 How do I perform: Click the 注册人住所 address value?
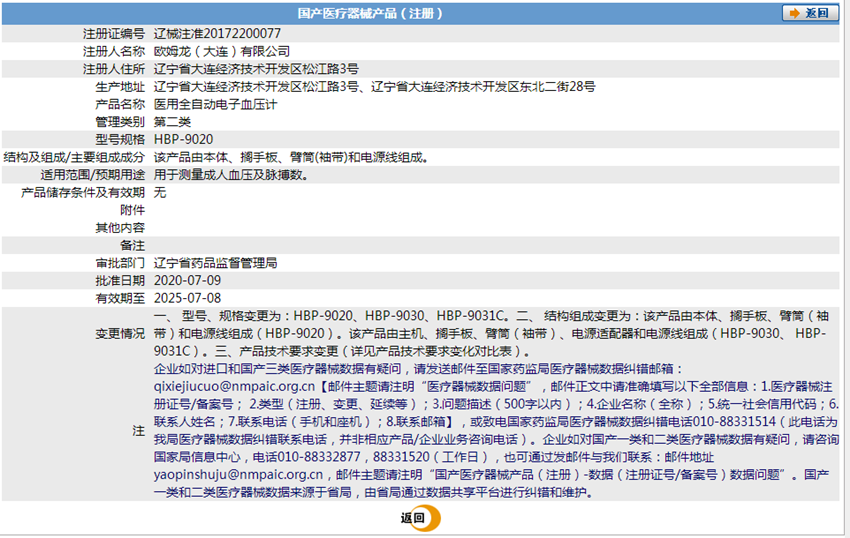click(x=256, y=69)
